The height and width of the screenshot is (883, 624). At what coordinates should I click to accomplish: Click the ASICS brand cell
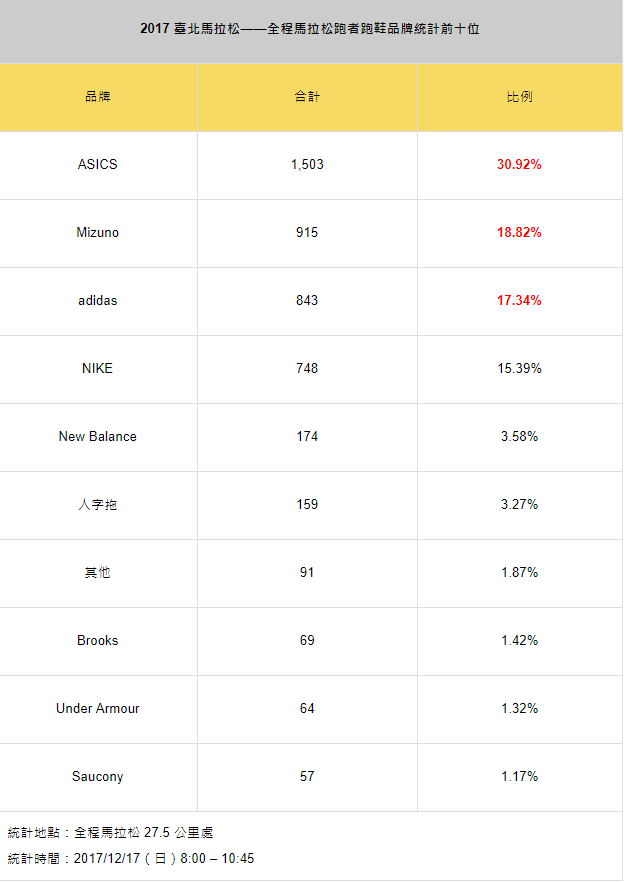(97, 164)
